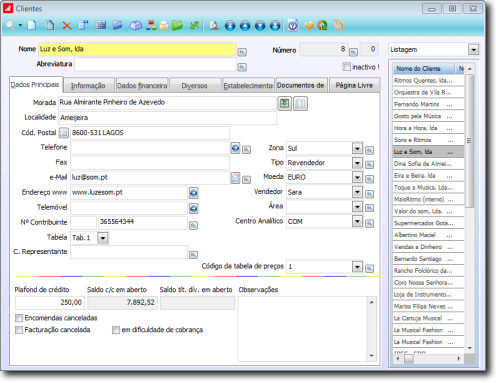The image size is (496, 383).
Task: Open the Vendedor dropdown showing Sara
Action: click(x=357, y=192)
